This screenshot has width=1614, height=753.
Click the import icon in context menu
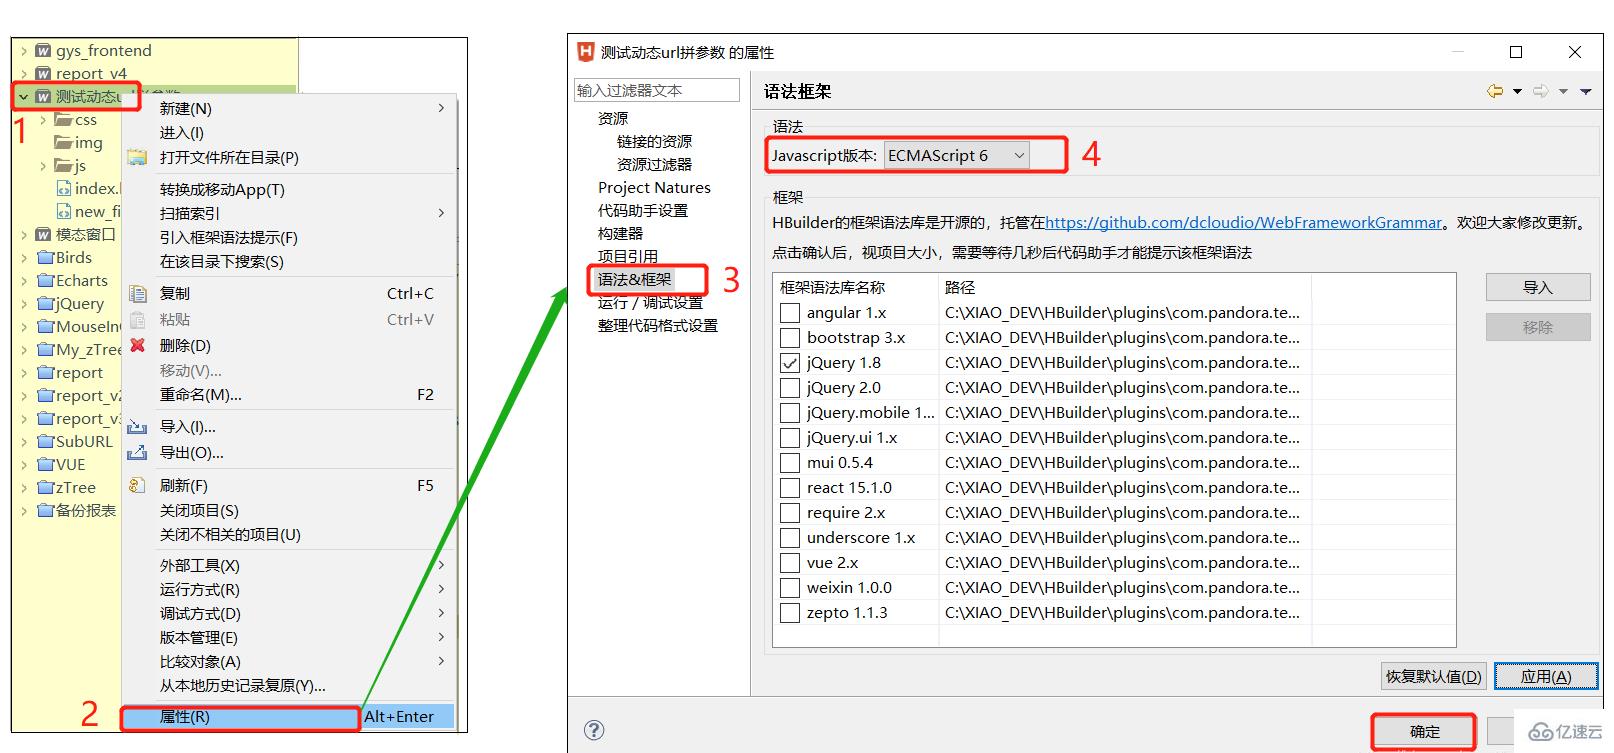click(x=137, y=427)
